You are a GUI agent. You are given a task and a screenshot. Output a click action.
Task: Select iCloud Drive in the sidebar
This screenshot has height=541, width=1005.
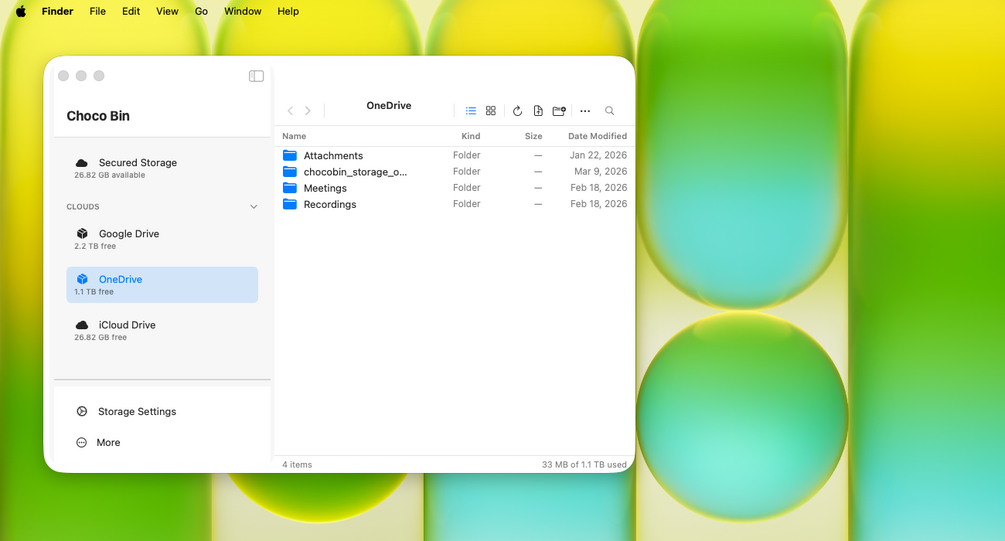162,330
